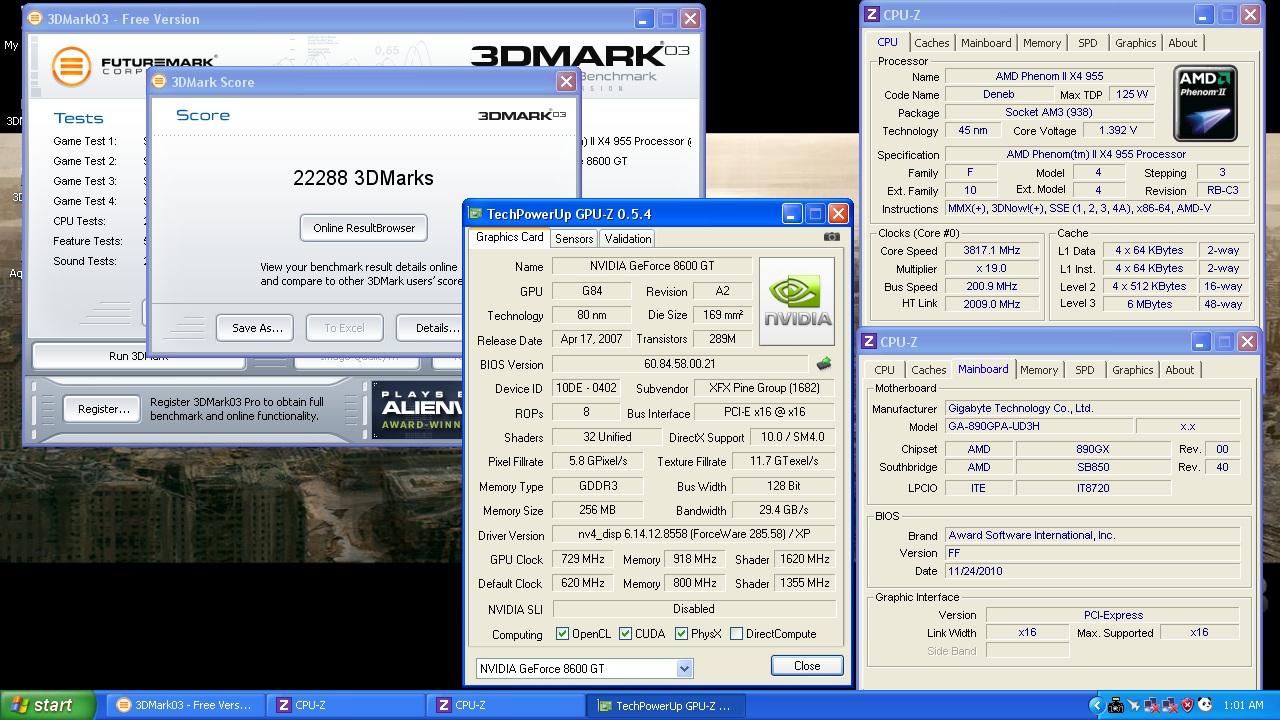
Task: Click the Save As... button
Action: [257, 328]
